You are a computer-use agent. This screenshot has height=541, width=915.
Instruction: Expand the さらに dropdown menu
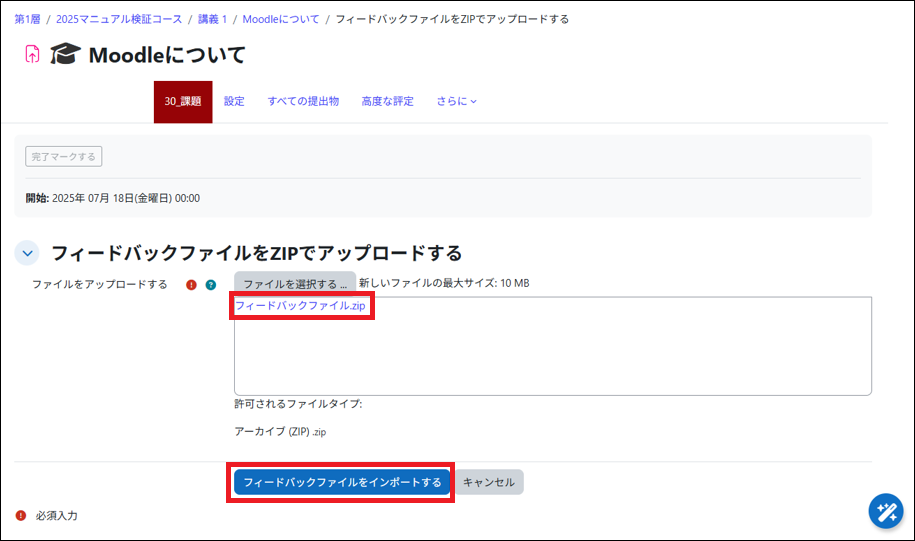click(456, 102)
